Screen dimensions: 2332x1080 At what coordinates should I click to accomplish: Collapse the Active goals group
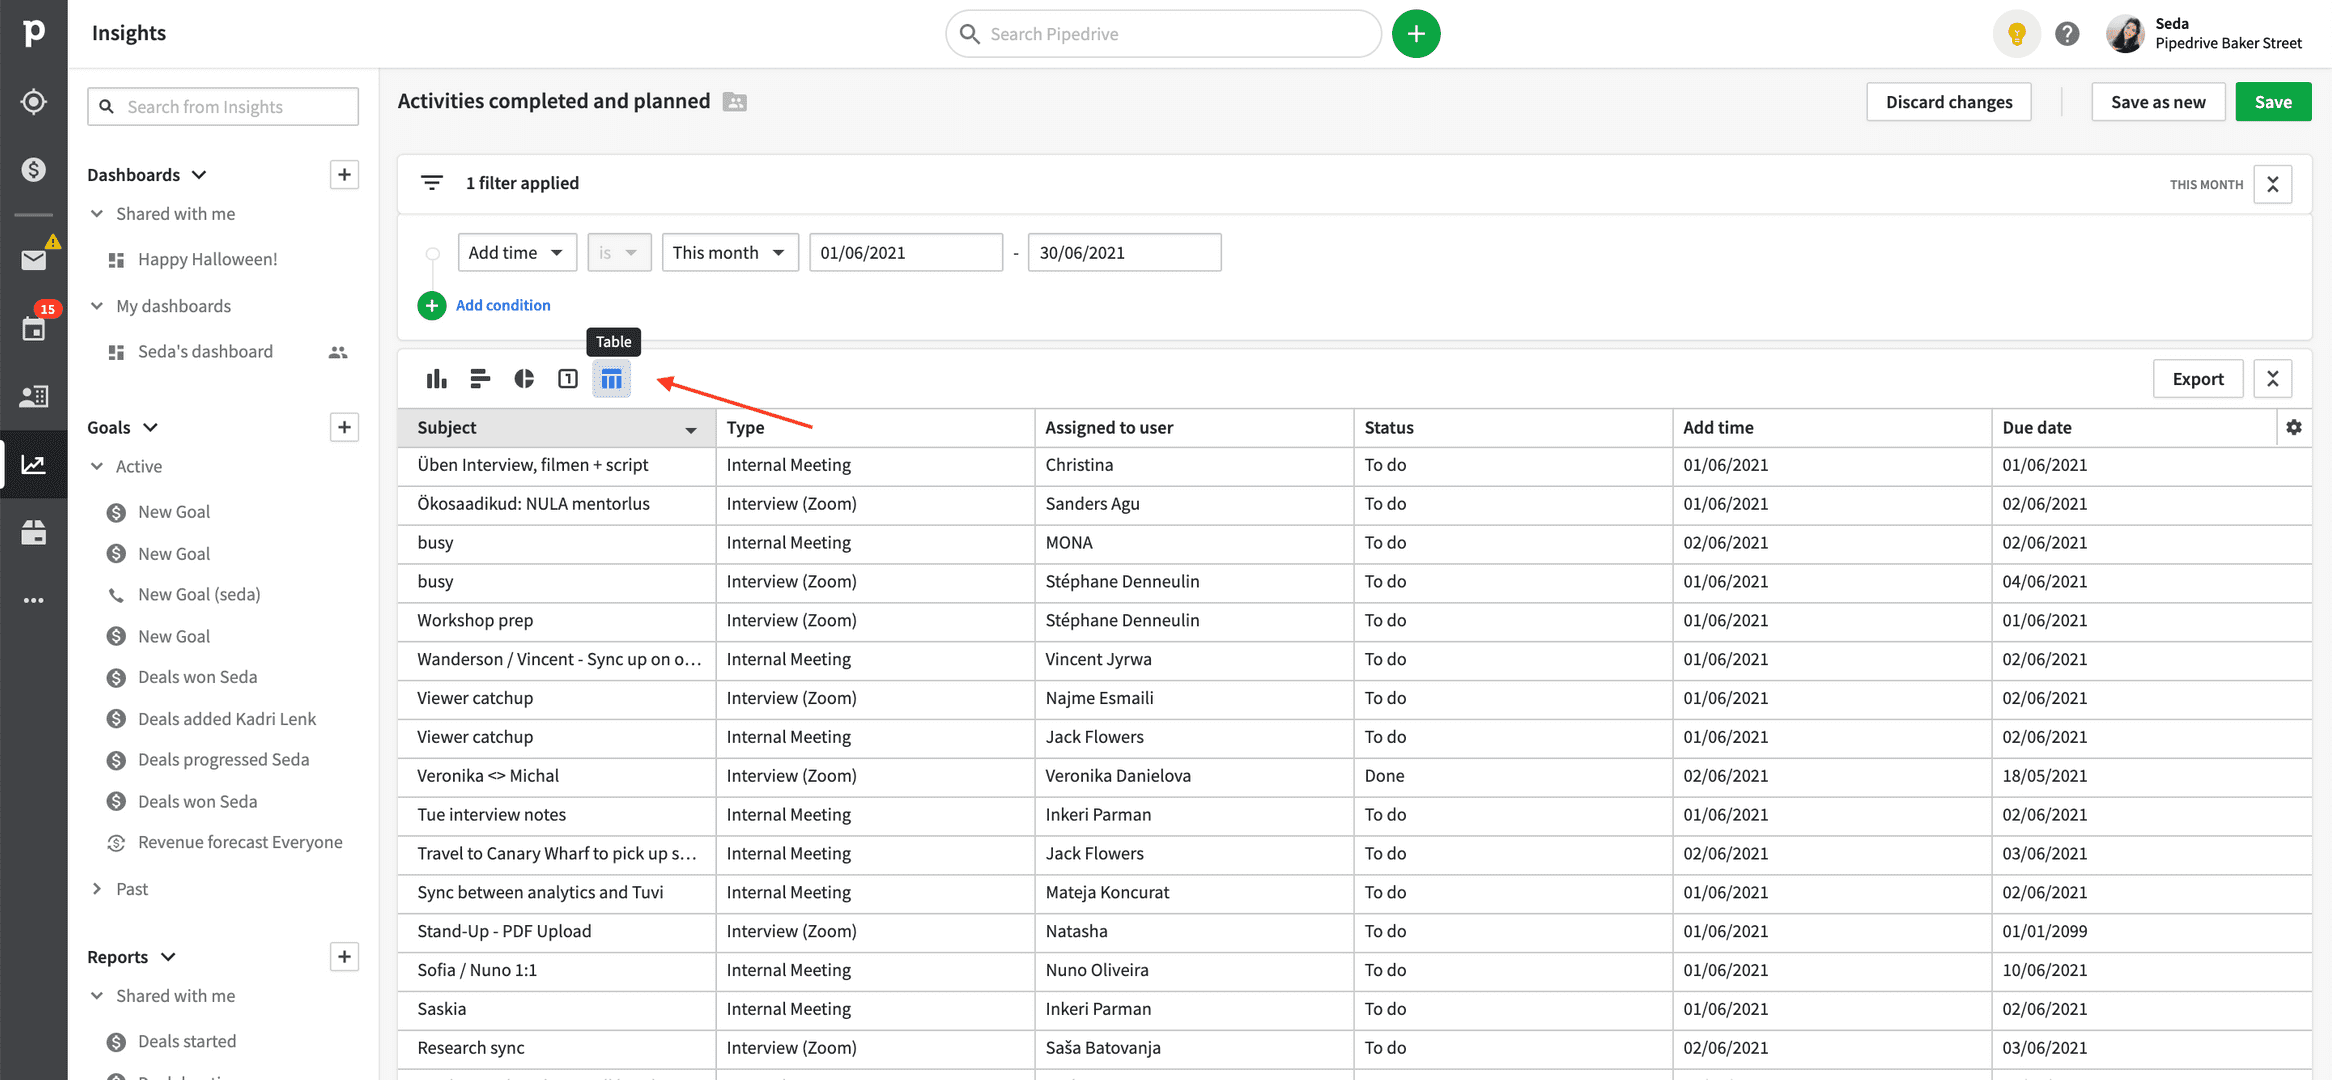(97, 466)
